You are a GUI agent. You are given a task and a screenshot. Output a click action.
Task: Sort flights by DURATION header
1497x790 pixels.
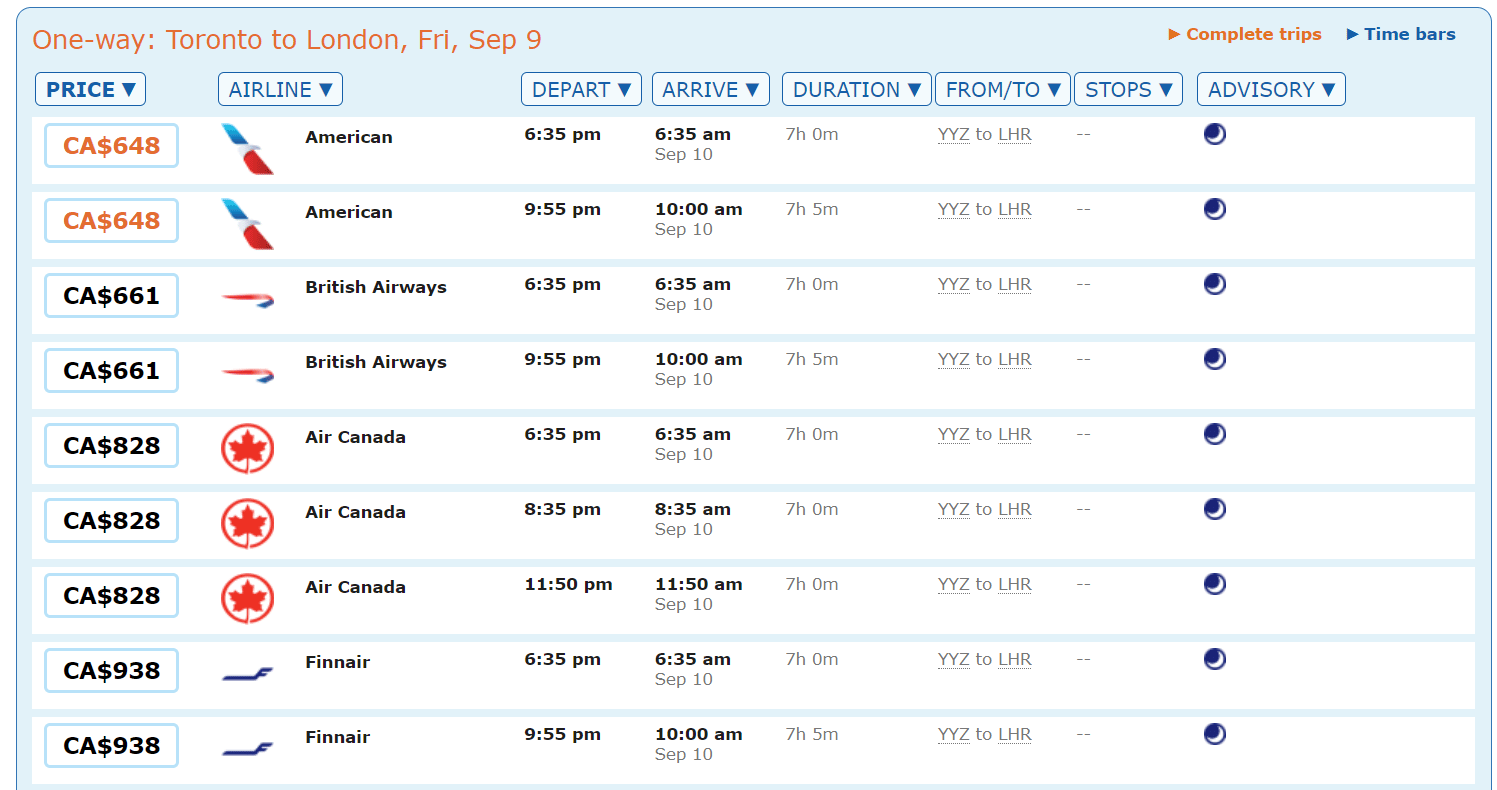click(856, 89)
